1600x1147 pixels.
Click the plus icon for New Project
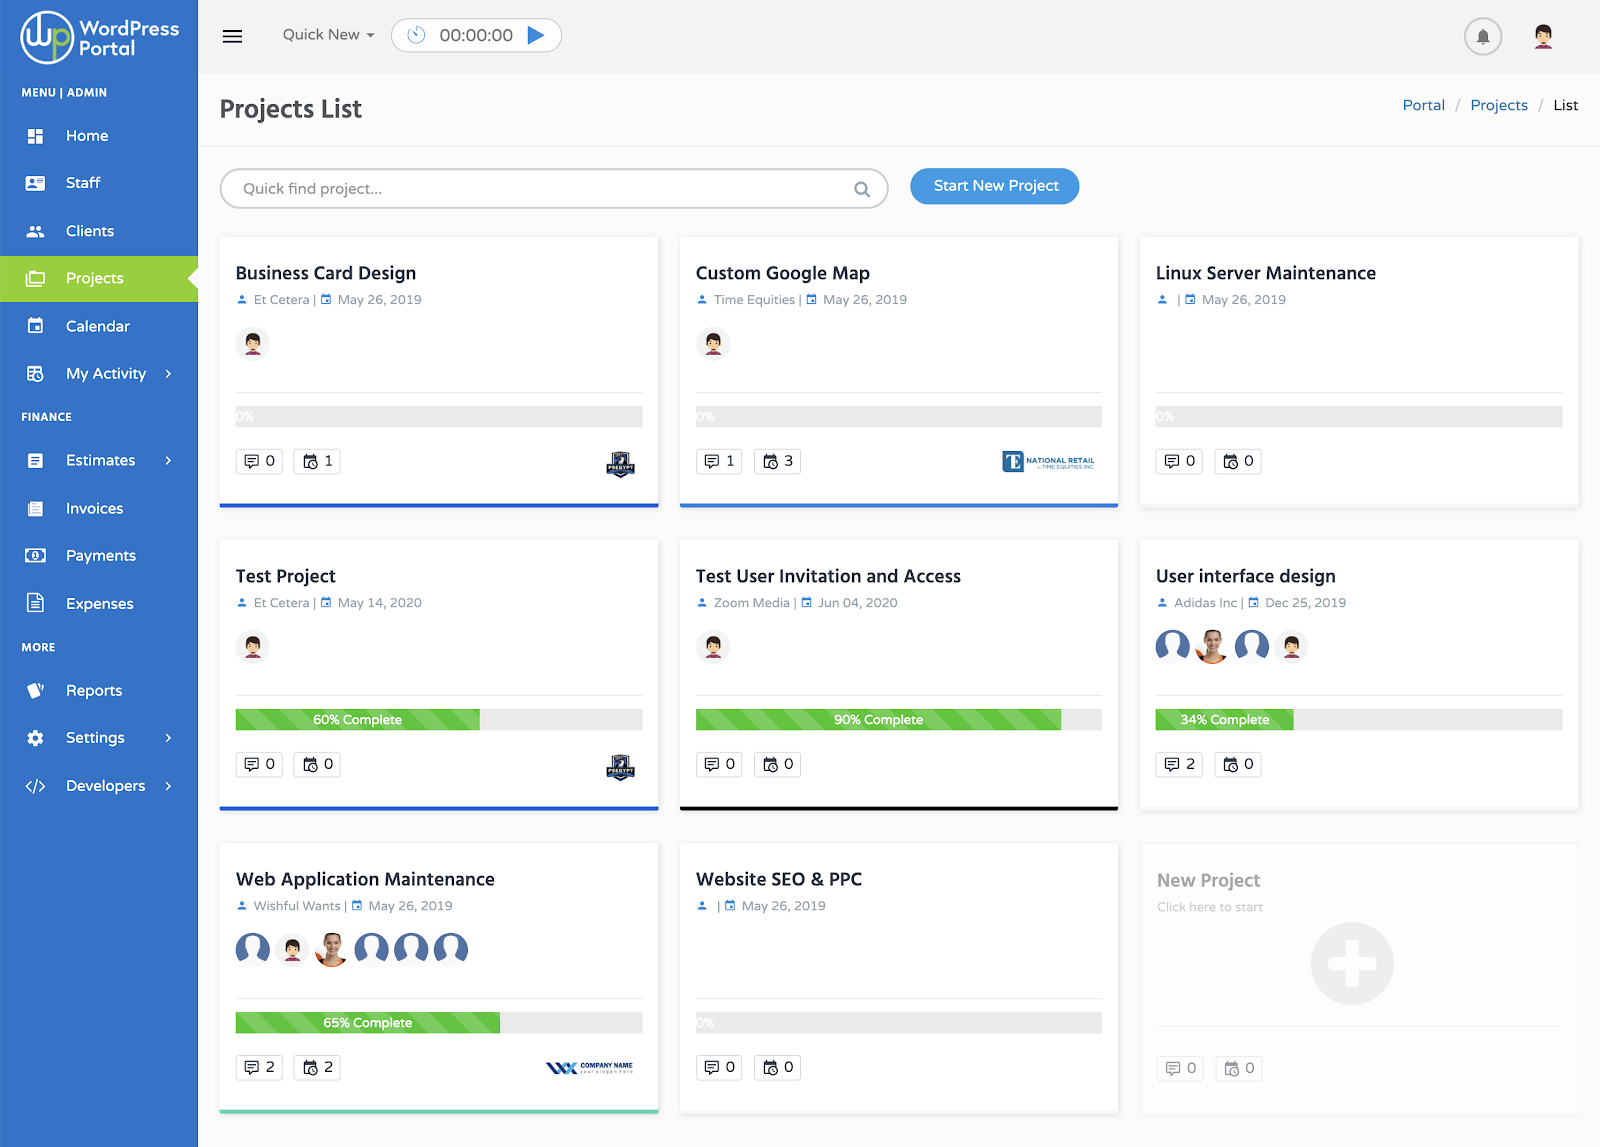1351,963
